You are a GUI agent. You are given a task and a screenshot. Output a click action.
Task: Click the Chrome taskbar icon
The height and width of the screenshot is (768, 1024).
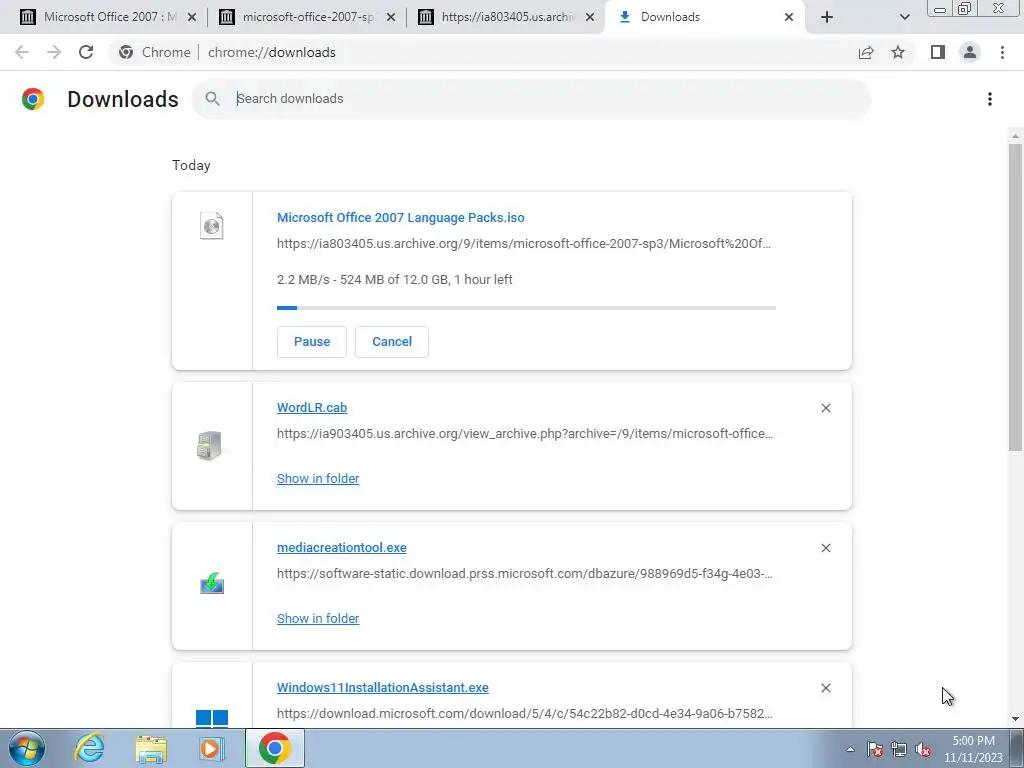pos(274,748)
